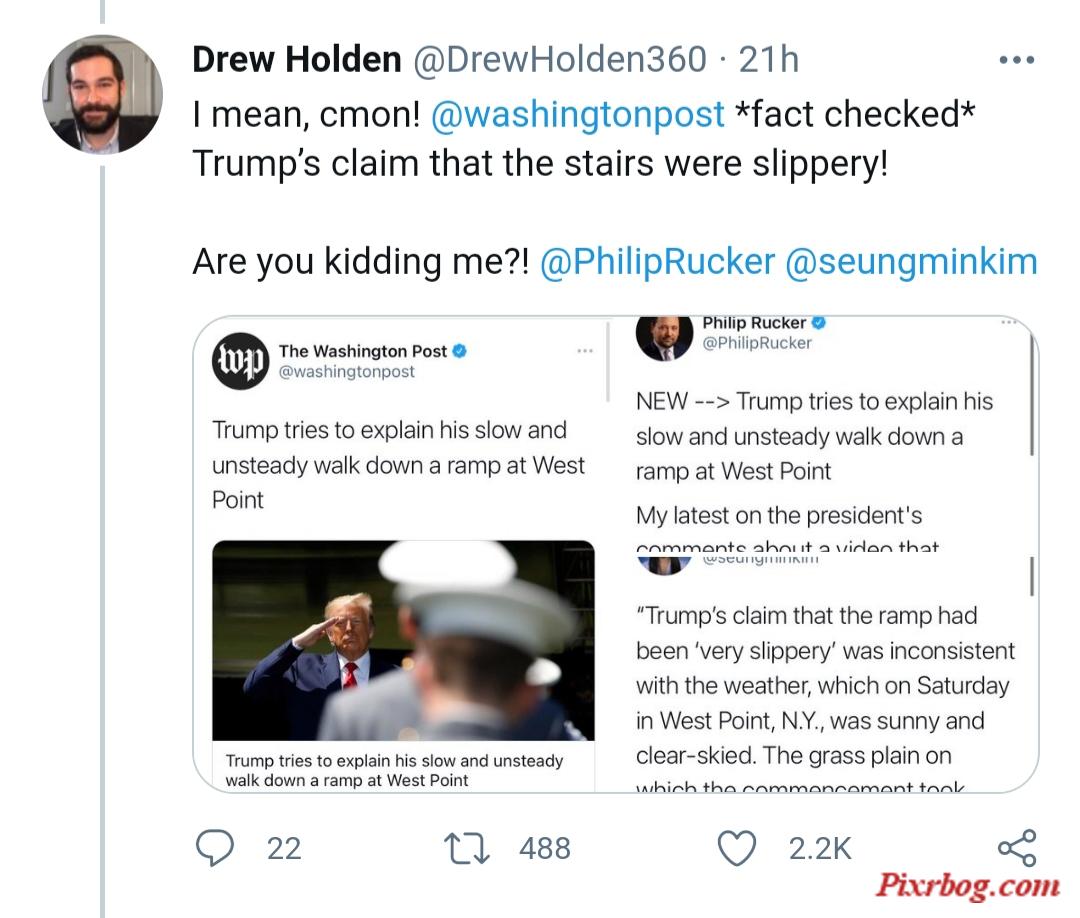
Task: Click the Drew Holden display name
Action: click(297, 59)
